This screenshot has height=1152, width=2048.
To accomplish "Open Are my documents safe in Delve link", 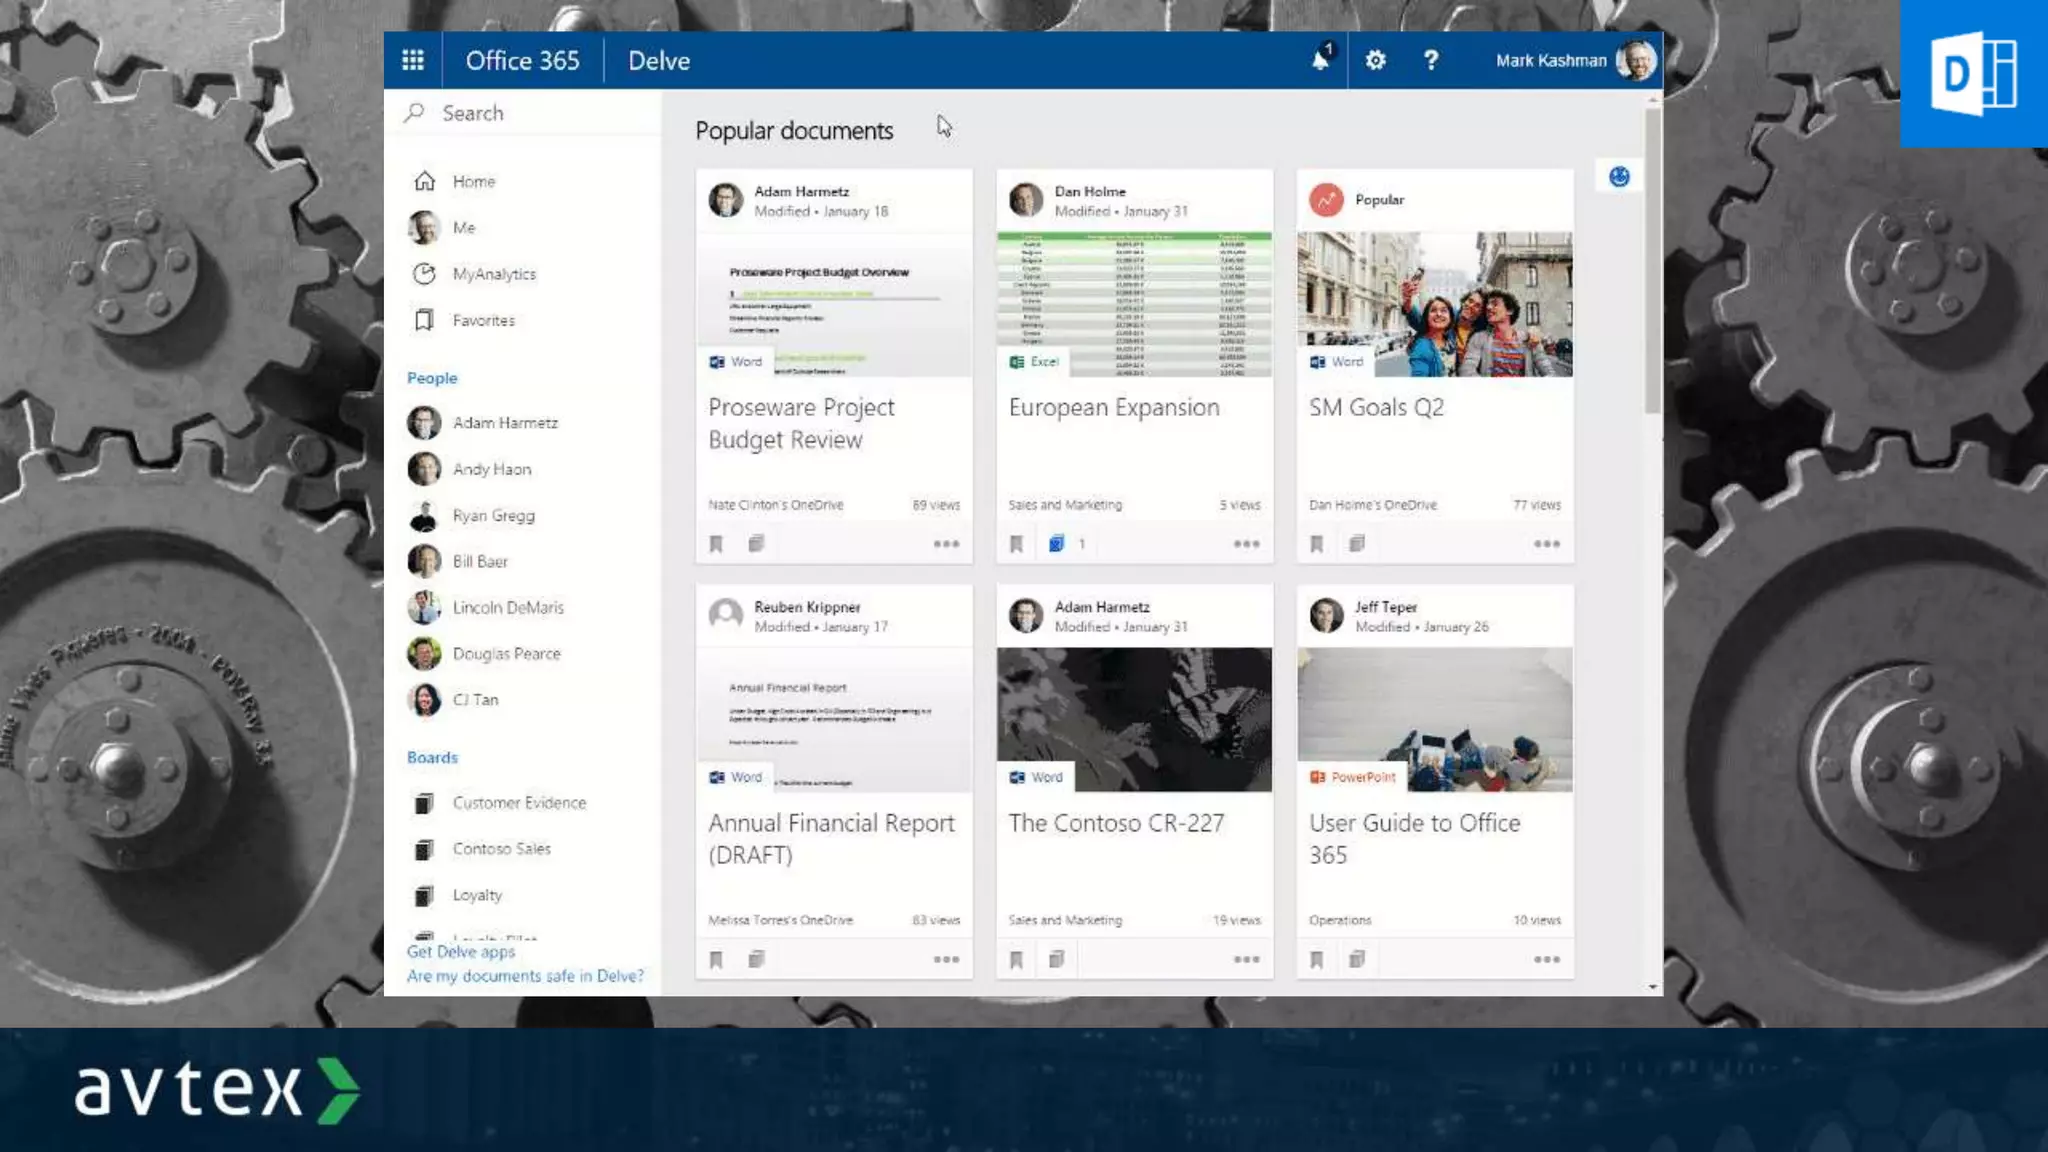I will tap(525, 976).
